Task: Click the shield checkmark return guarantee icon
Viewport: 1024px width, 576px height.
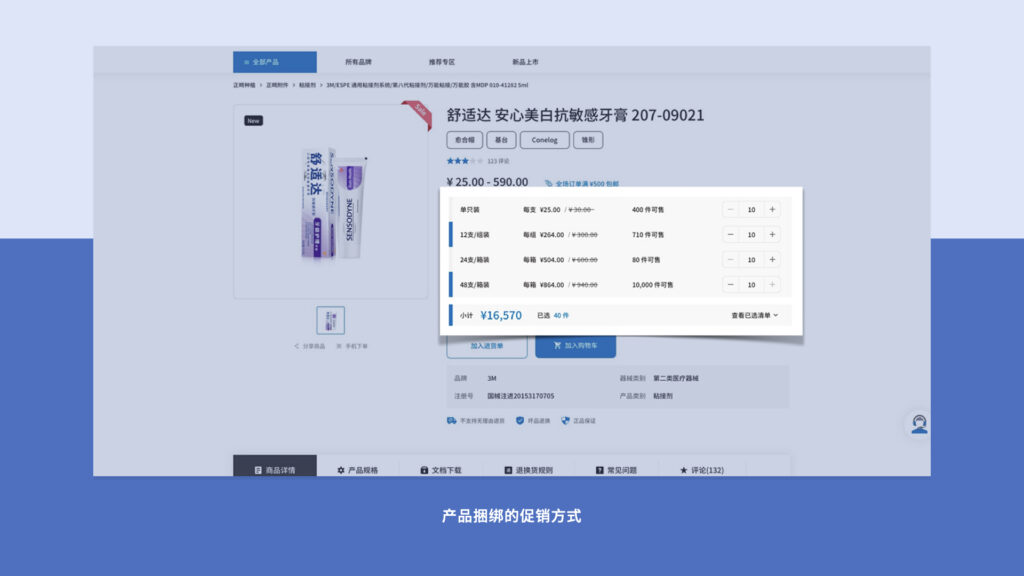Action: coord(520,421)
